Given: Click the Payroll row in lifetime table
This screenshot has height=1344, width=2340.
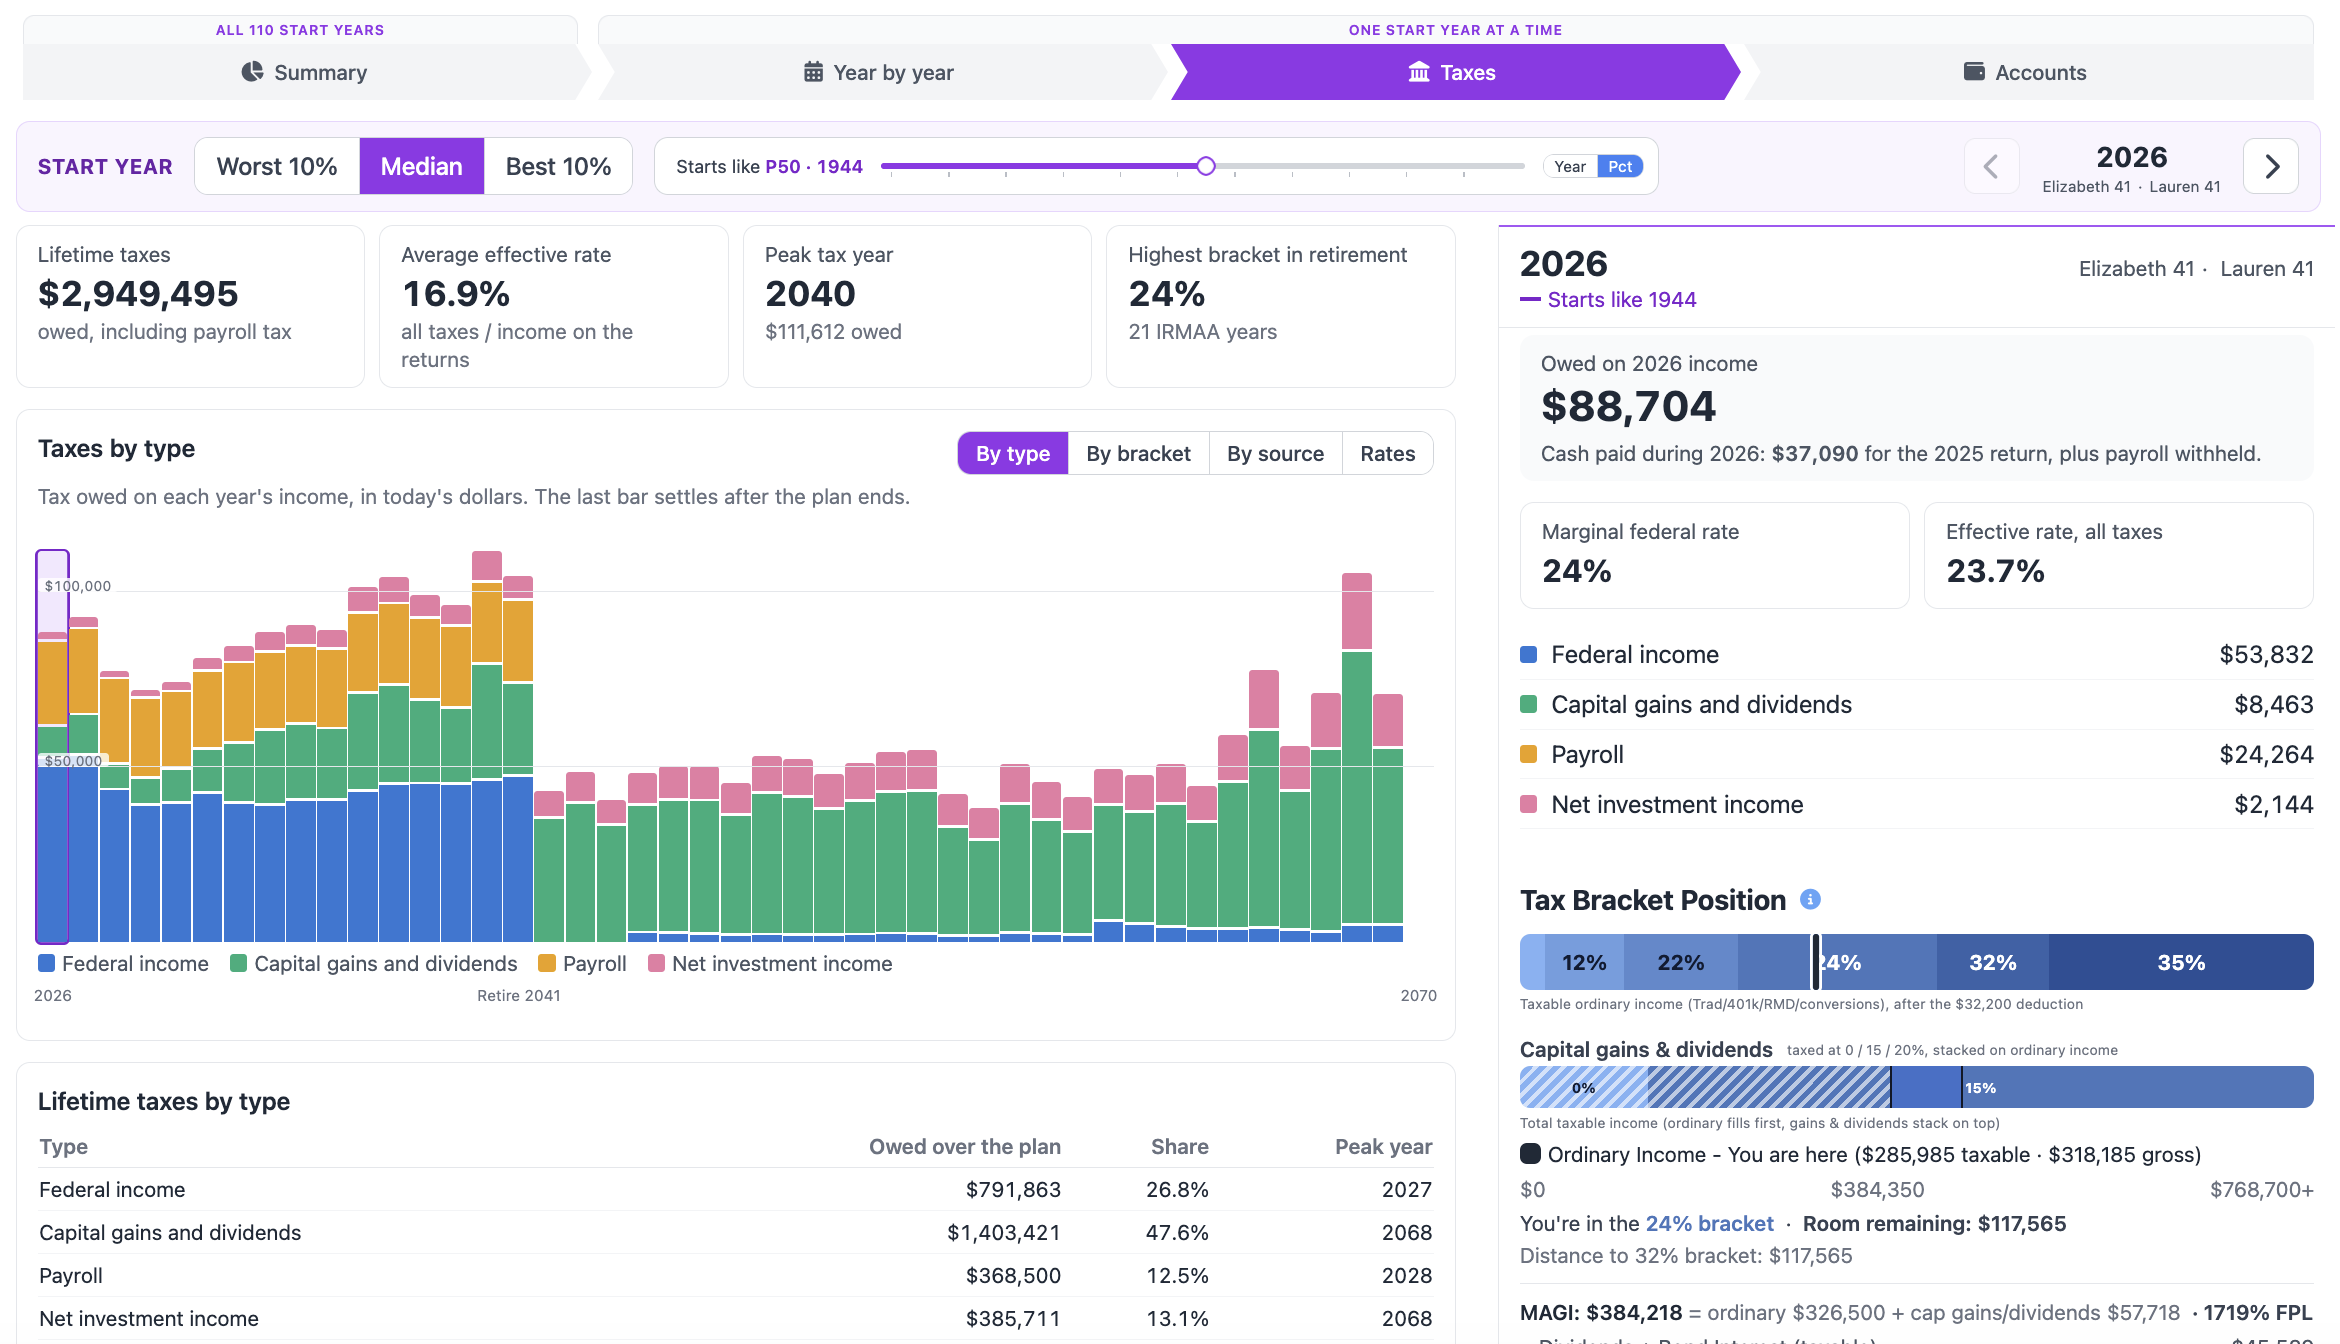Looking at the screenshot, I should [x=735, y=1276].
